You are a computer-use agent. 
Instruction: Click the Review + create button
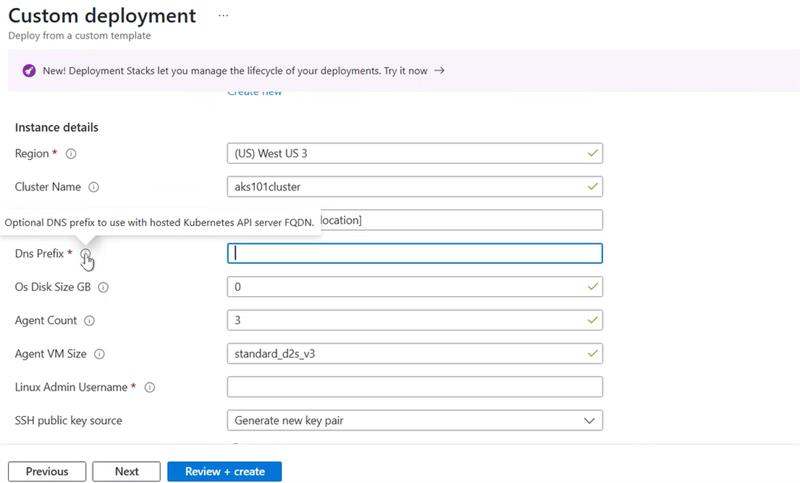click(225, 471)
